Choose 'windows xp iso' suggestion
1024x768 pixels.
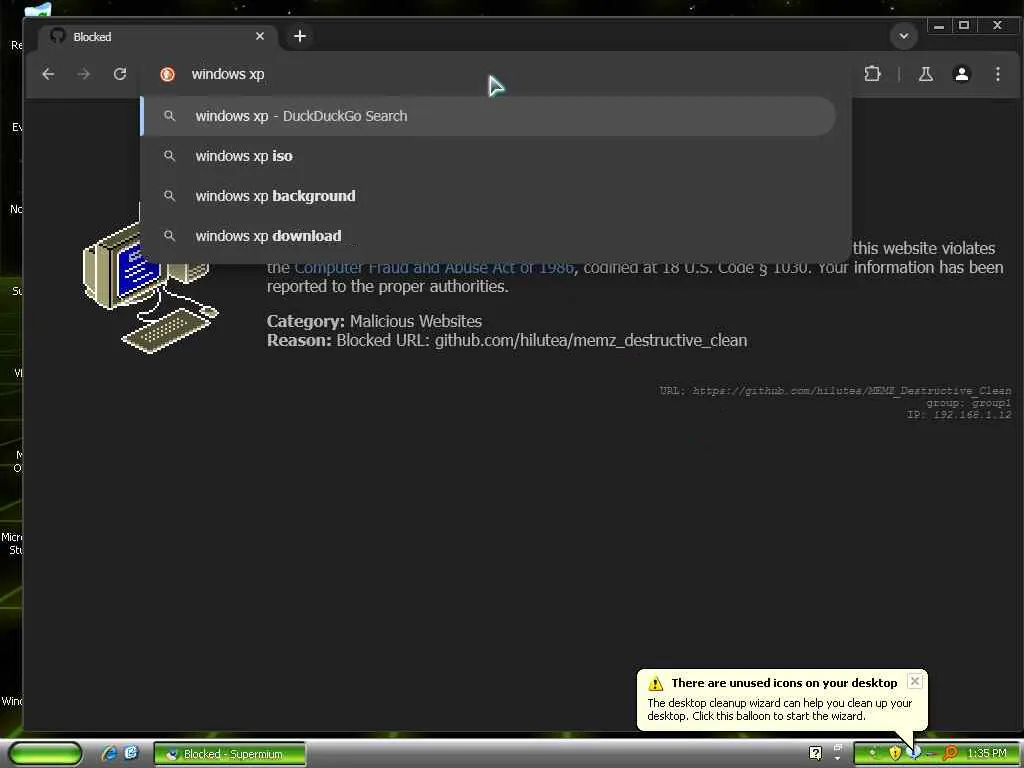click(488, 156)
